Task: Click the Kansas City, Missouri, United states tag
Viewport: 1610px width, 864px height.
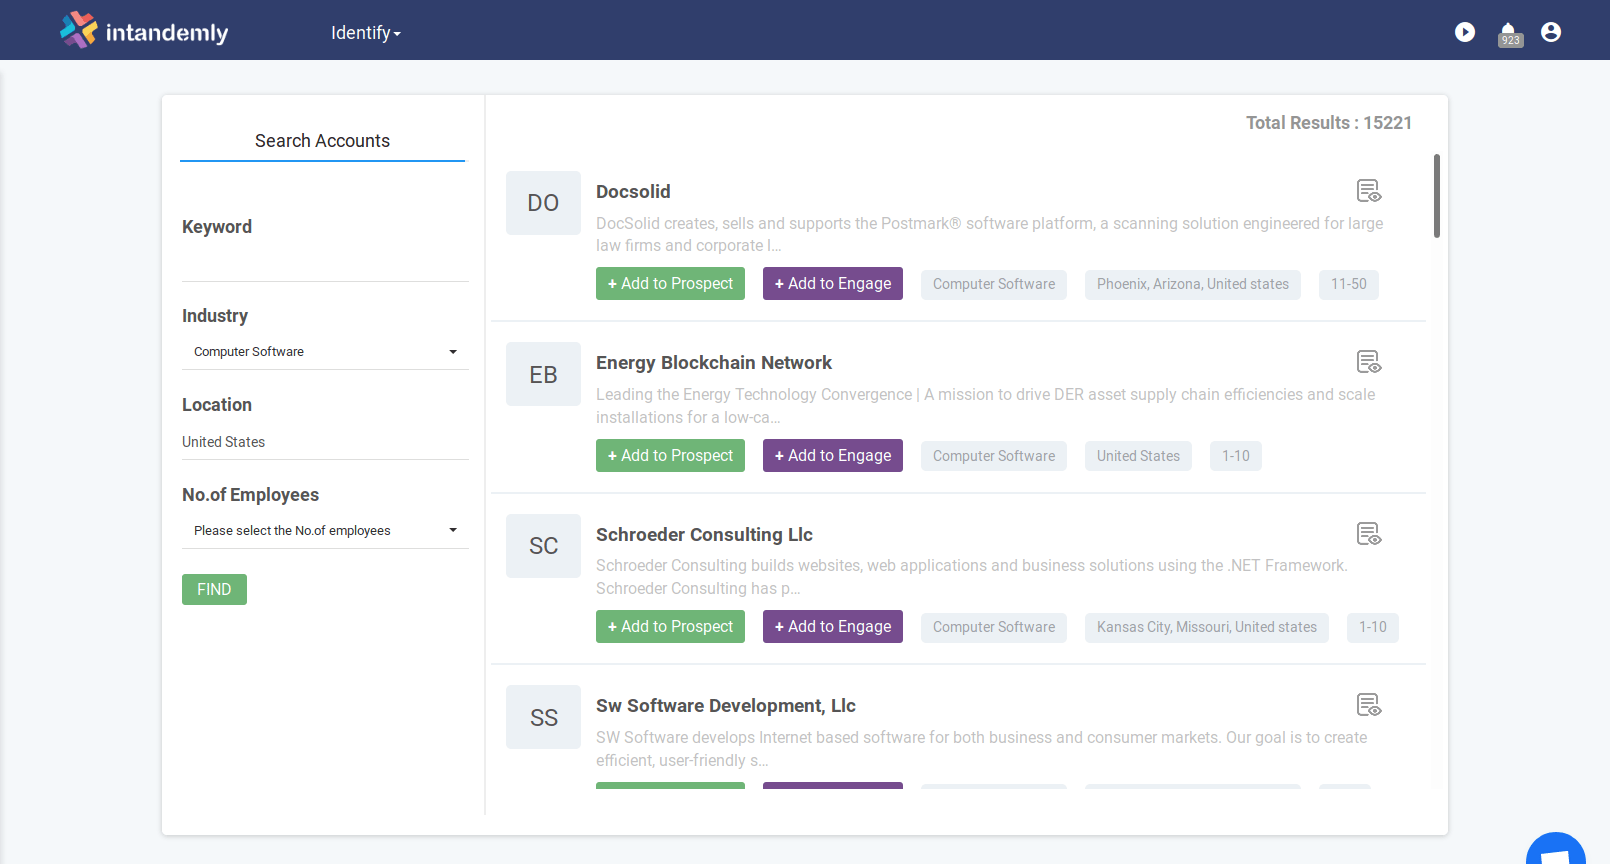Action: (x=1207, y=628)
